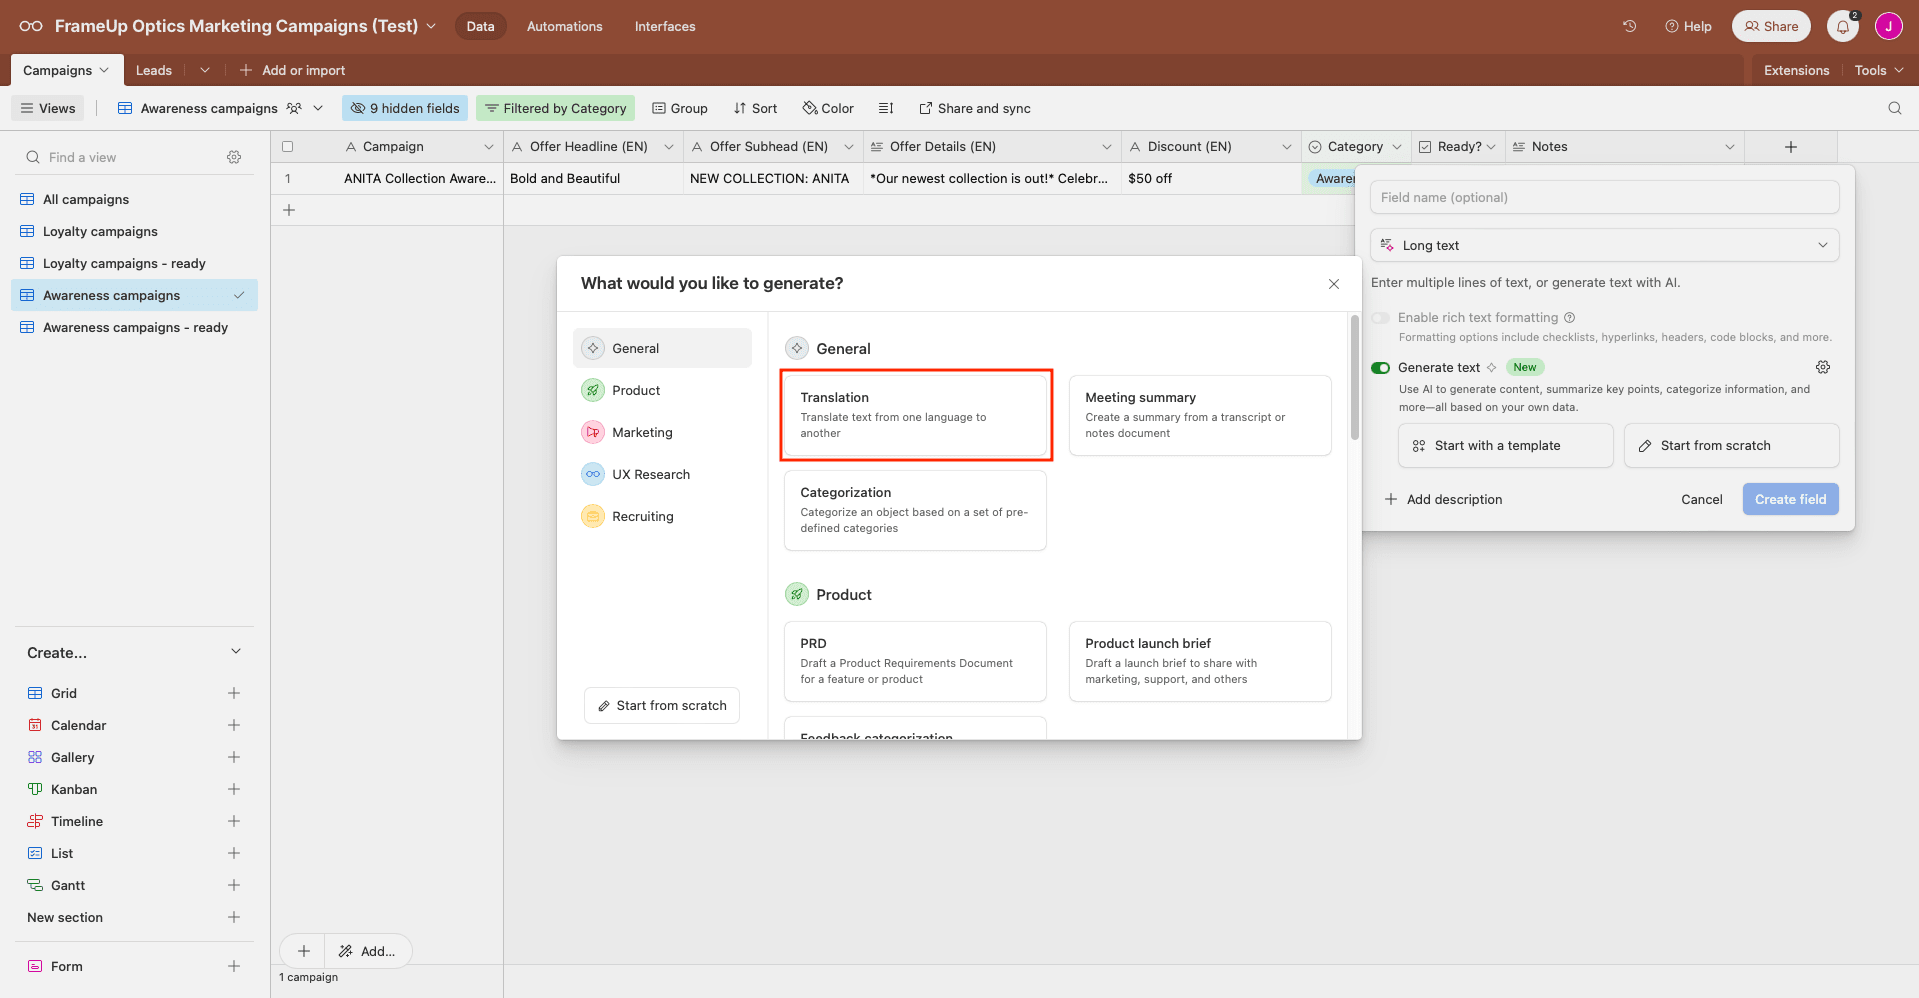Viewport: 1919px width, 998px height.
Task: Open the Leads table tab
Action: coord(153,70)
